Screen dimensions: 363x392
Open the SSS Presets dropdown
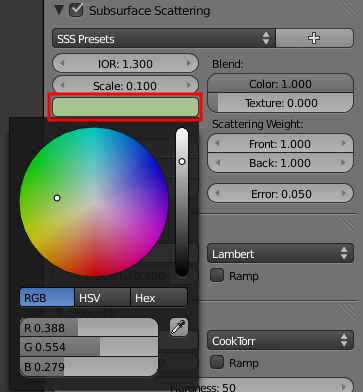pos(164,38)
